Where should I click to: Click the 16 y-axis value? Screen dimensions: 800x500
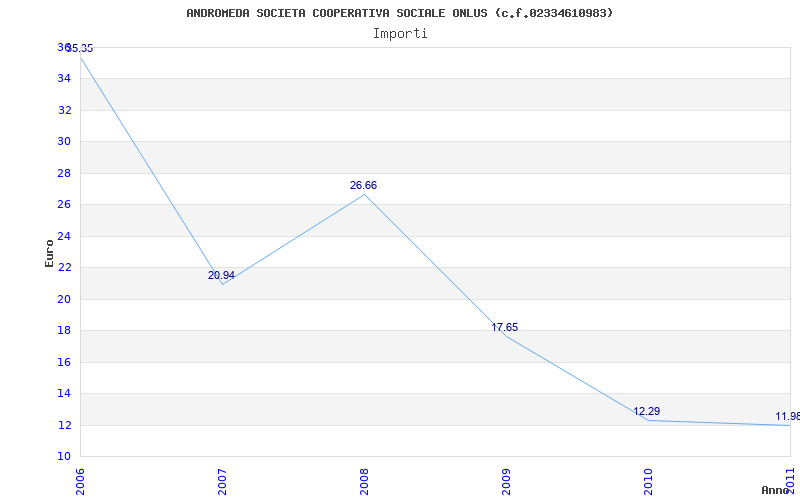pyautogui.click(x=64, y=362)
